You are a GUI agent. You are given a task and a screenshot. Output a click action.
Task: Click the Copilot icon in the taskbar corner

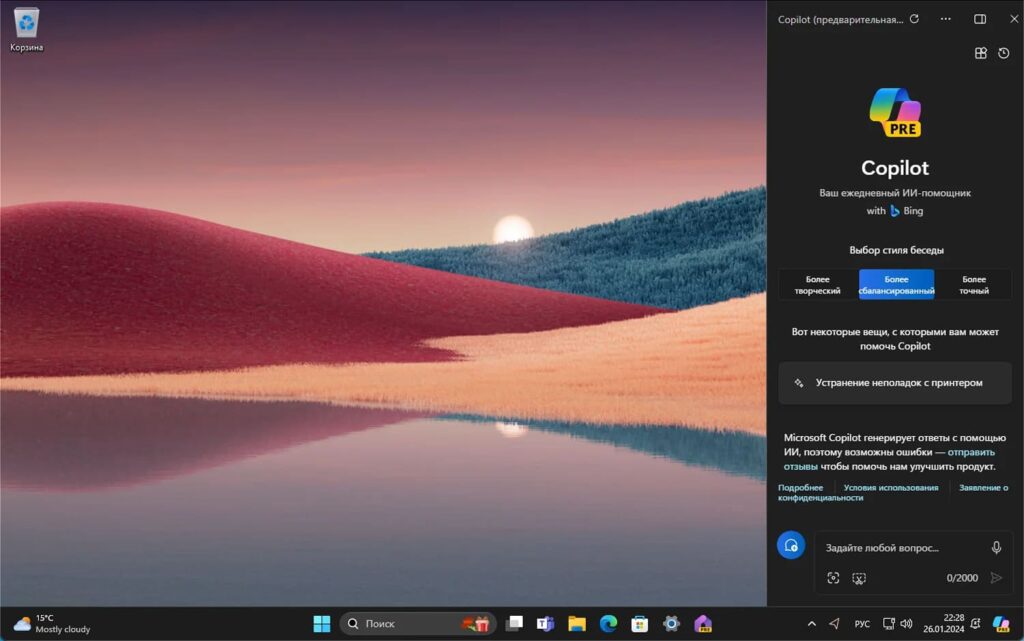(x=1001, y=624)
